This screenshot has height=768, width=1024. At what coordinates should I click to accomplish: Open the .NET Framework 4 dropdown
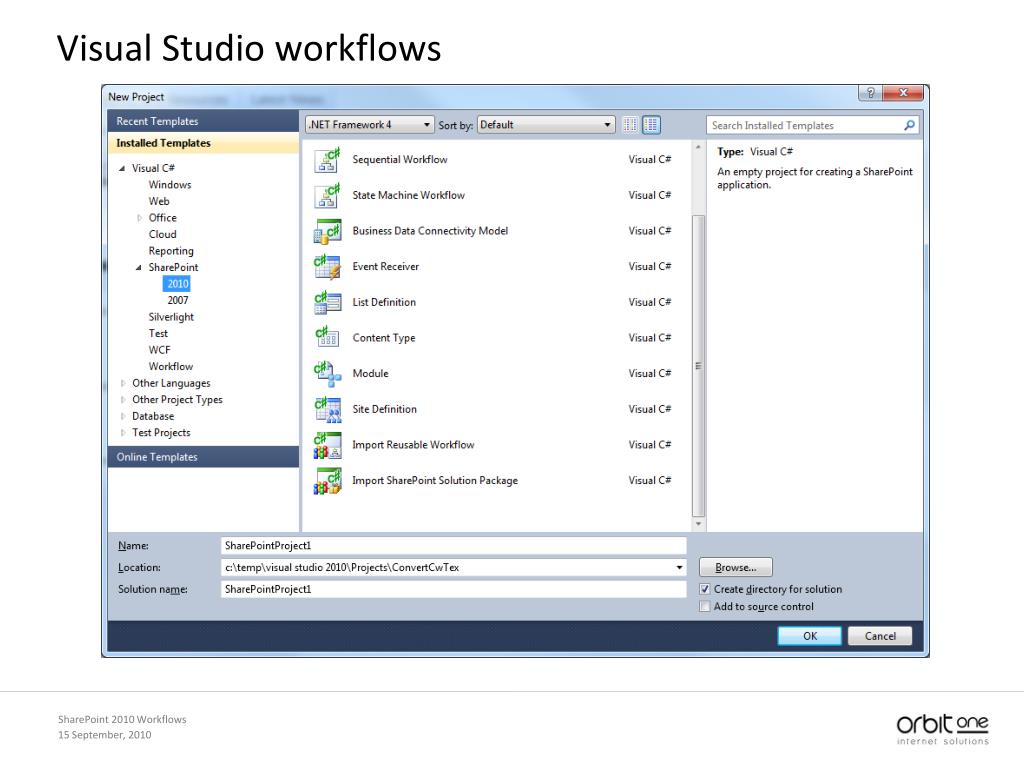click(x=370, y=125)
